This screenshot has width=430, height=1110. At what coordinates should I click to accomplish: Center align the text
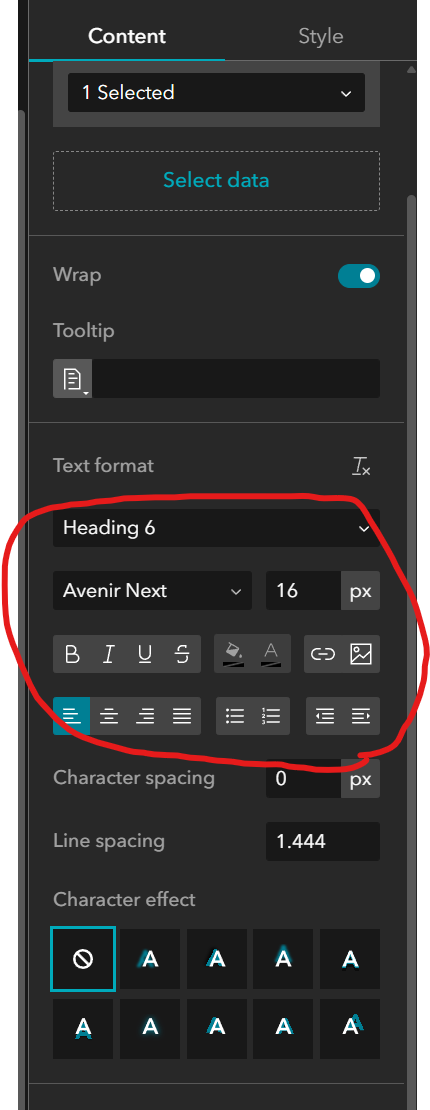tap(108, 716)
